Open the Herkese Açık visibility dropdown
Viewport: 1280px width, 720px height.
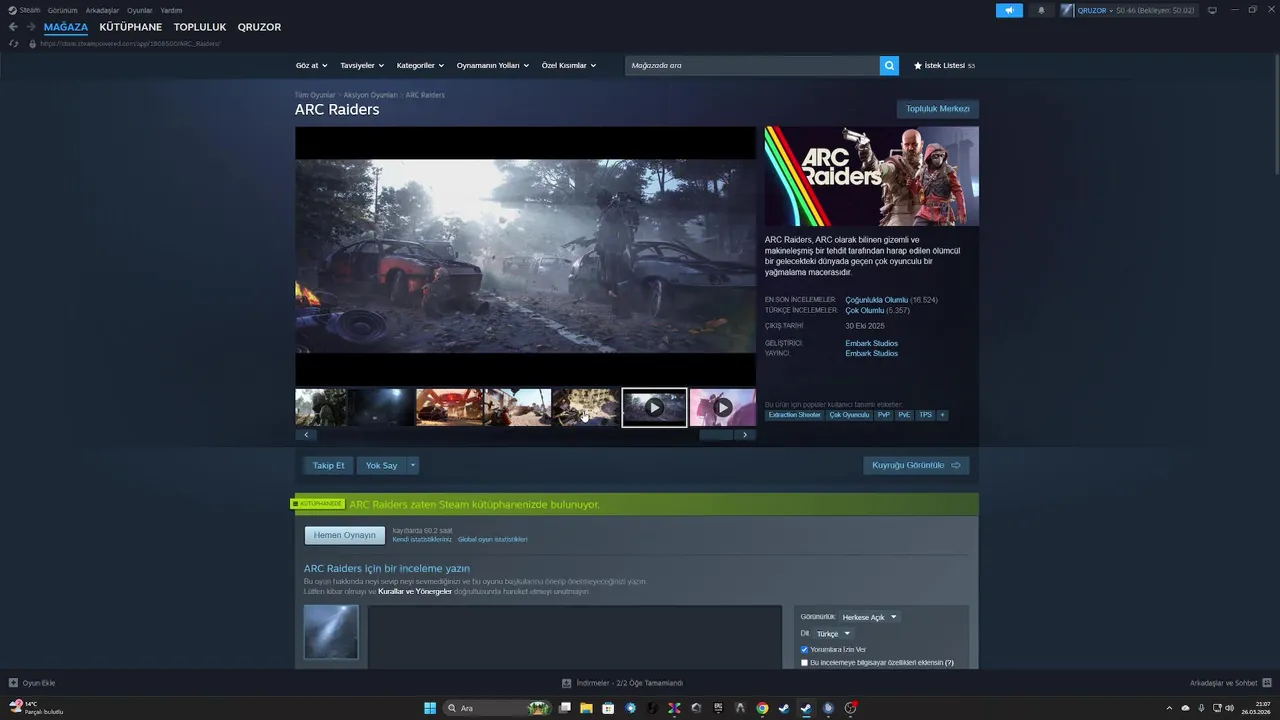pyautogui.click(x=869, y=617)
